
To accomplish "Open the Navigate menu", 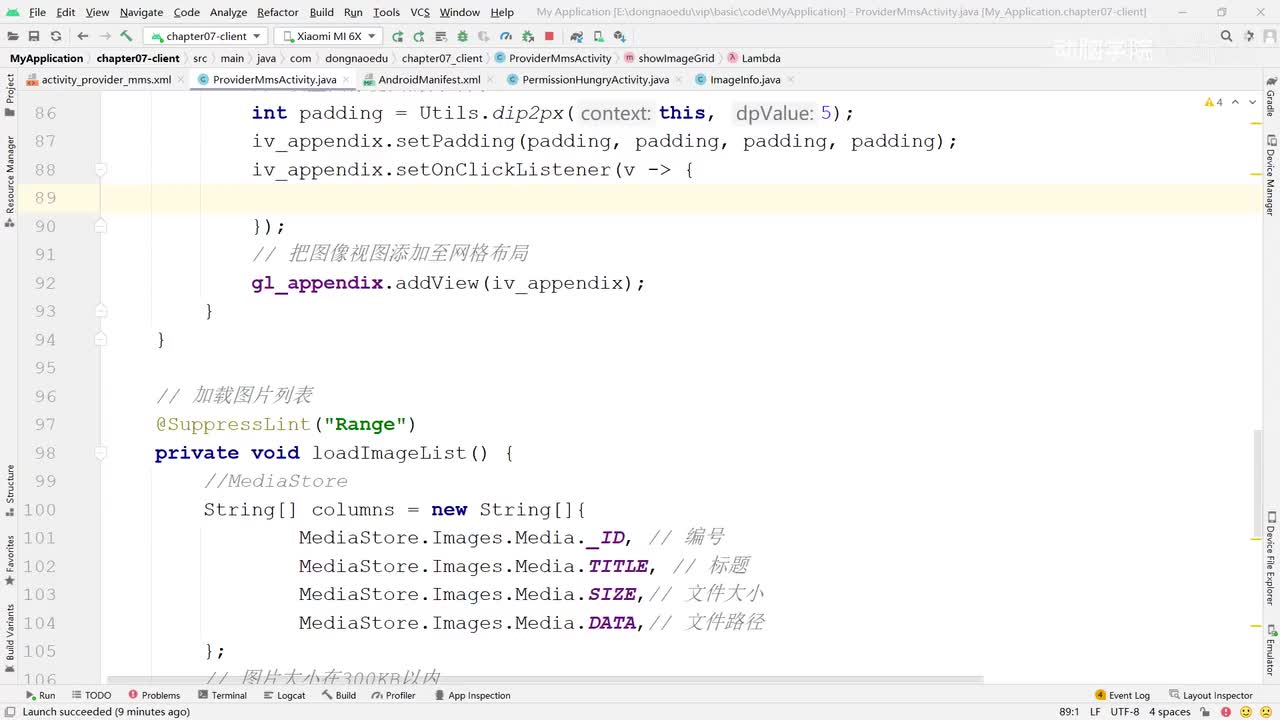I will click(141, 12).
